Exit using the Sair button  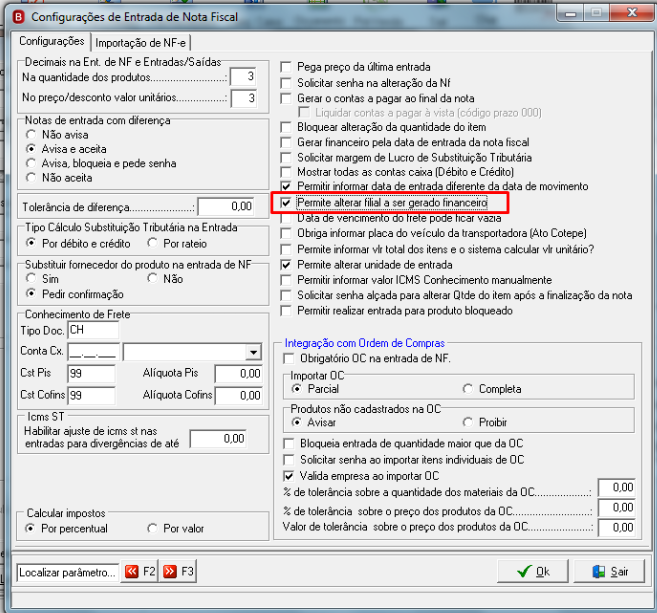[609, 572]
